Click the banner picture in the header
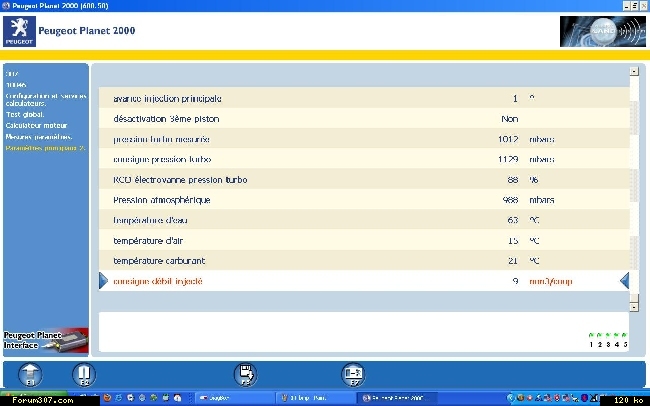The height and width of the screenshot is (406, 650). (602, 31)
